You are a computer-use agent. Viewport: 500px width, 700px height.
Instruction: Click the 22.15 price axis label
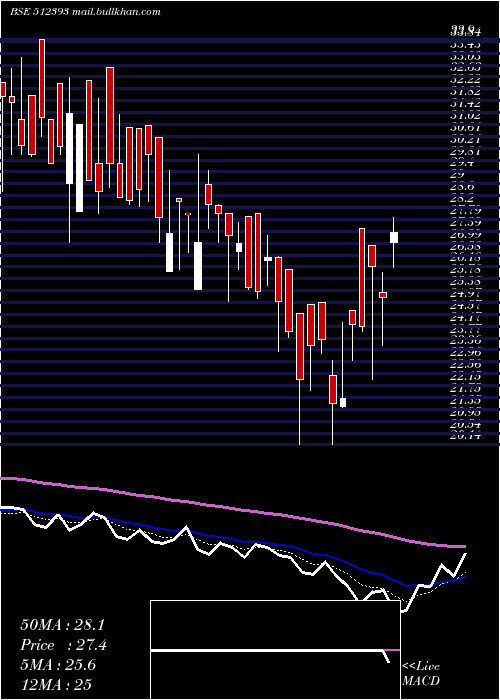click(465, 377)
